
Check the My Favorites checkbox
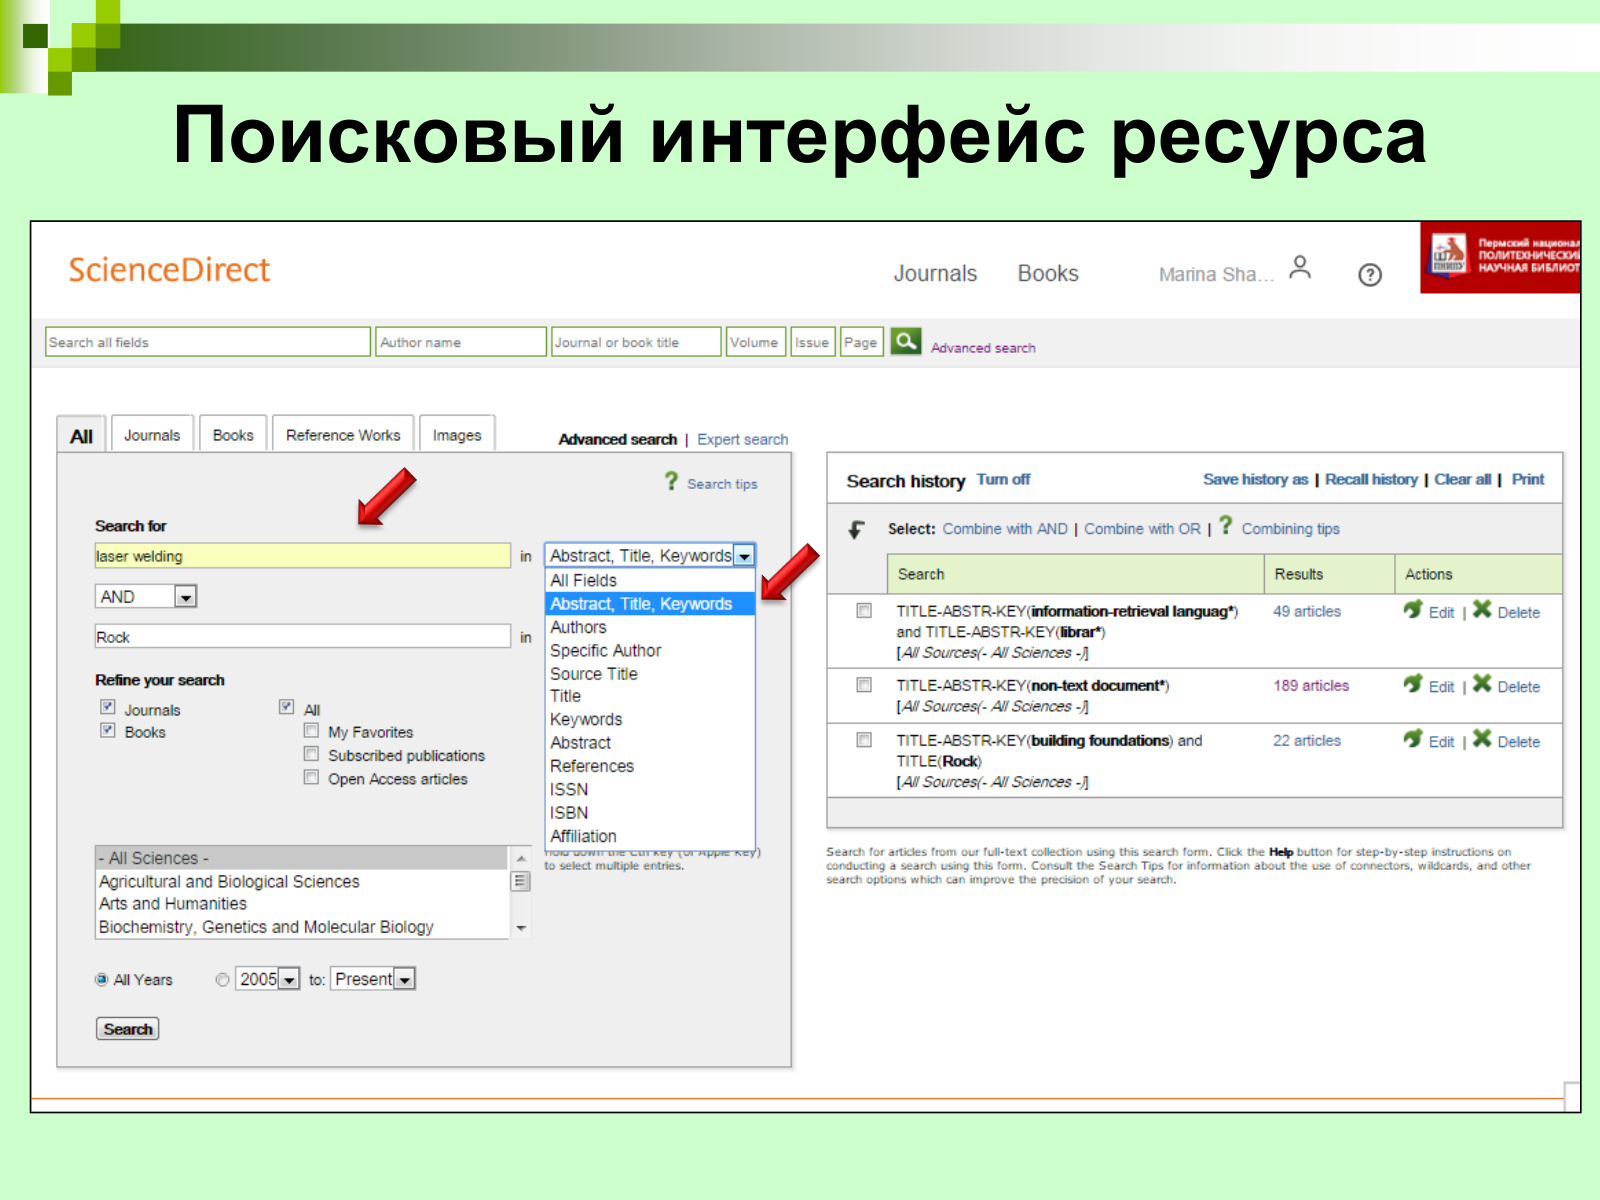[x=312, y=730]
